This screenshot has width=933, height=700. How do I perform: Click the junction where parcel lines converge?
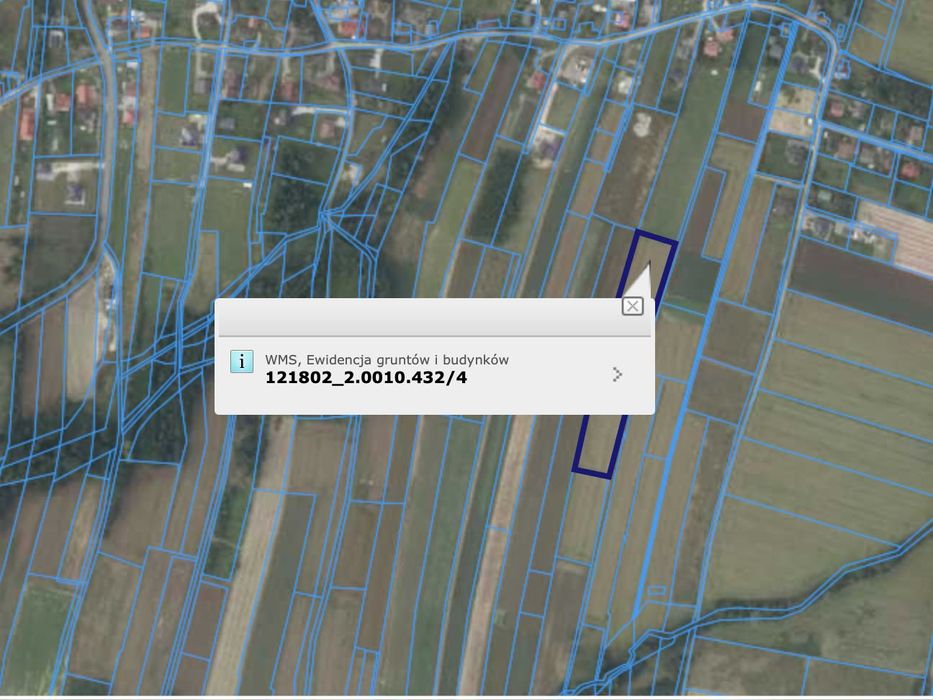(x=324, y=218)
